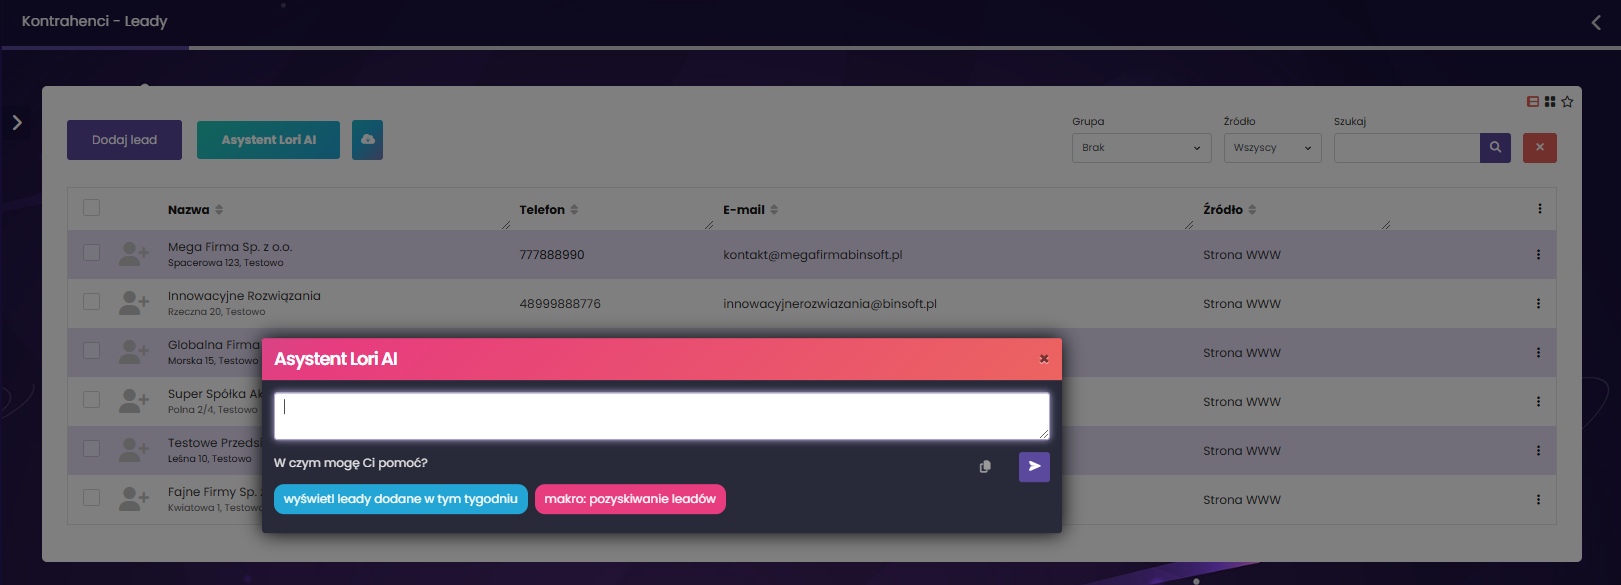Tick the select-all checkbox in header
Viewport: 1621px width, 585px height.
[92, 208]
